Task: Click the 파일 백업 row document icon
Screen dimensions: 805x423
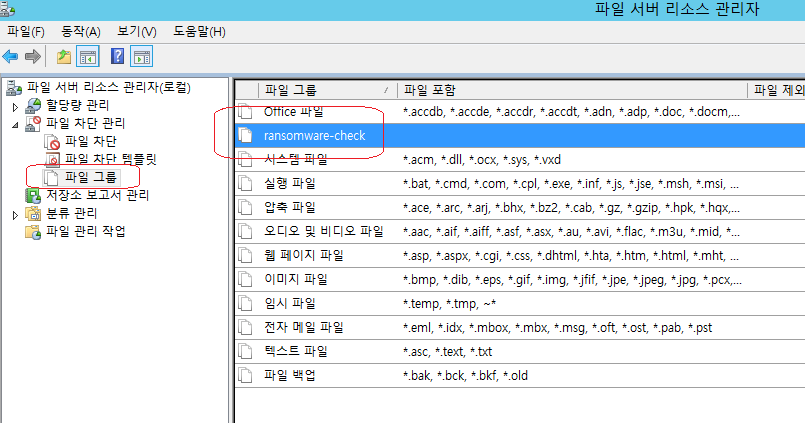Action: 245,375
